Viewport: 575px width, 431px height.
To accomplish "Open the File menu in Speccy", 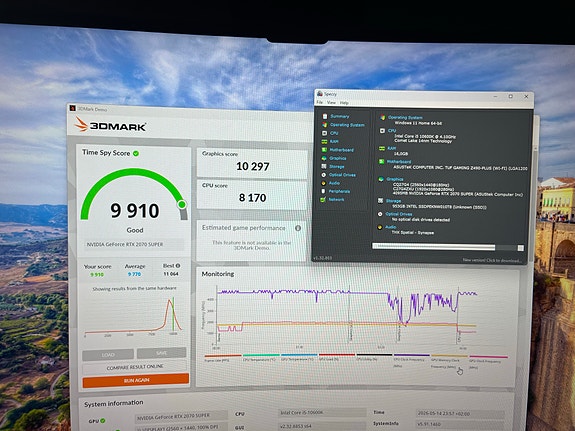I will click(x=320, y=103).
